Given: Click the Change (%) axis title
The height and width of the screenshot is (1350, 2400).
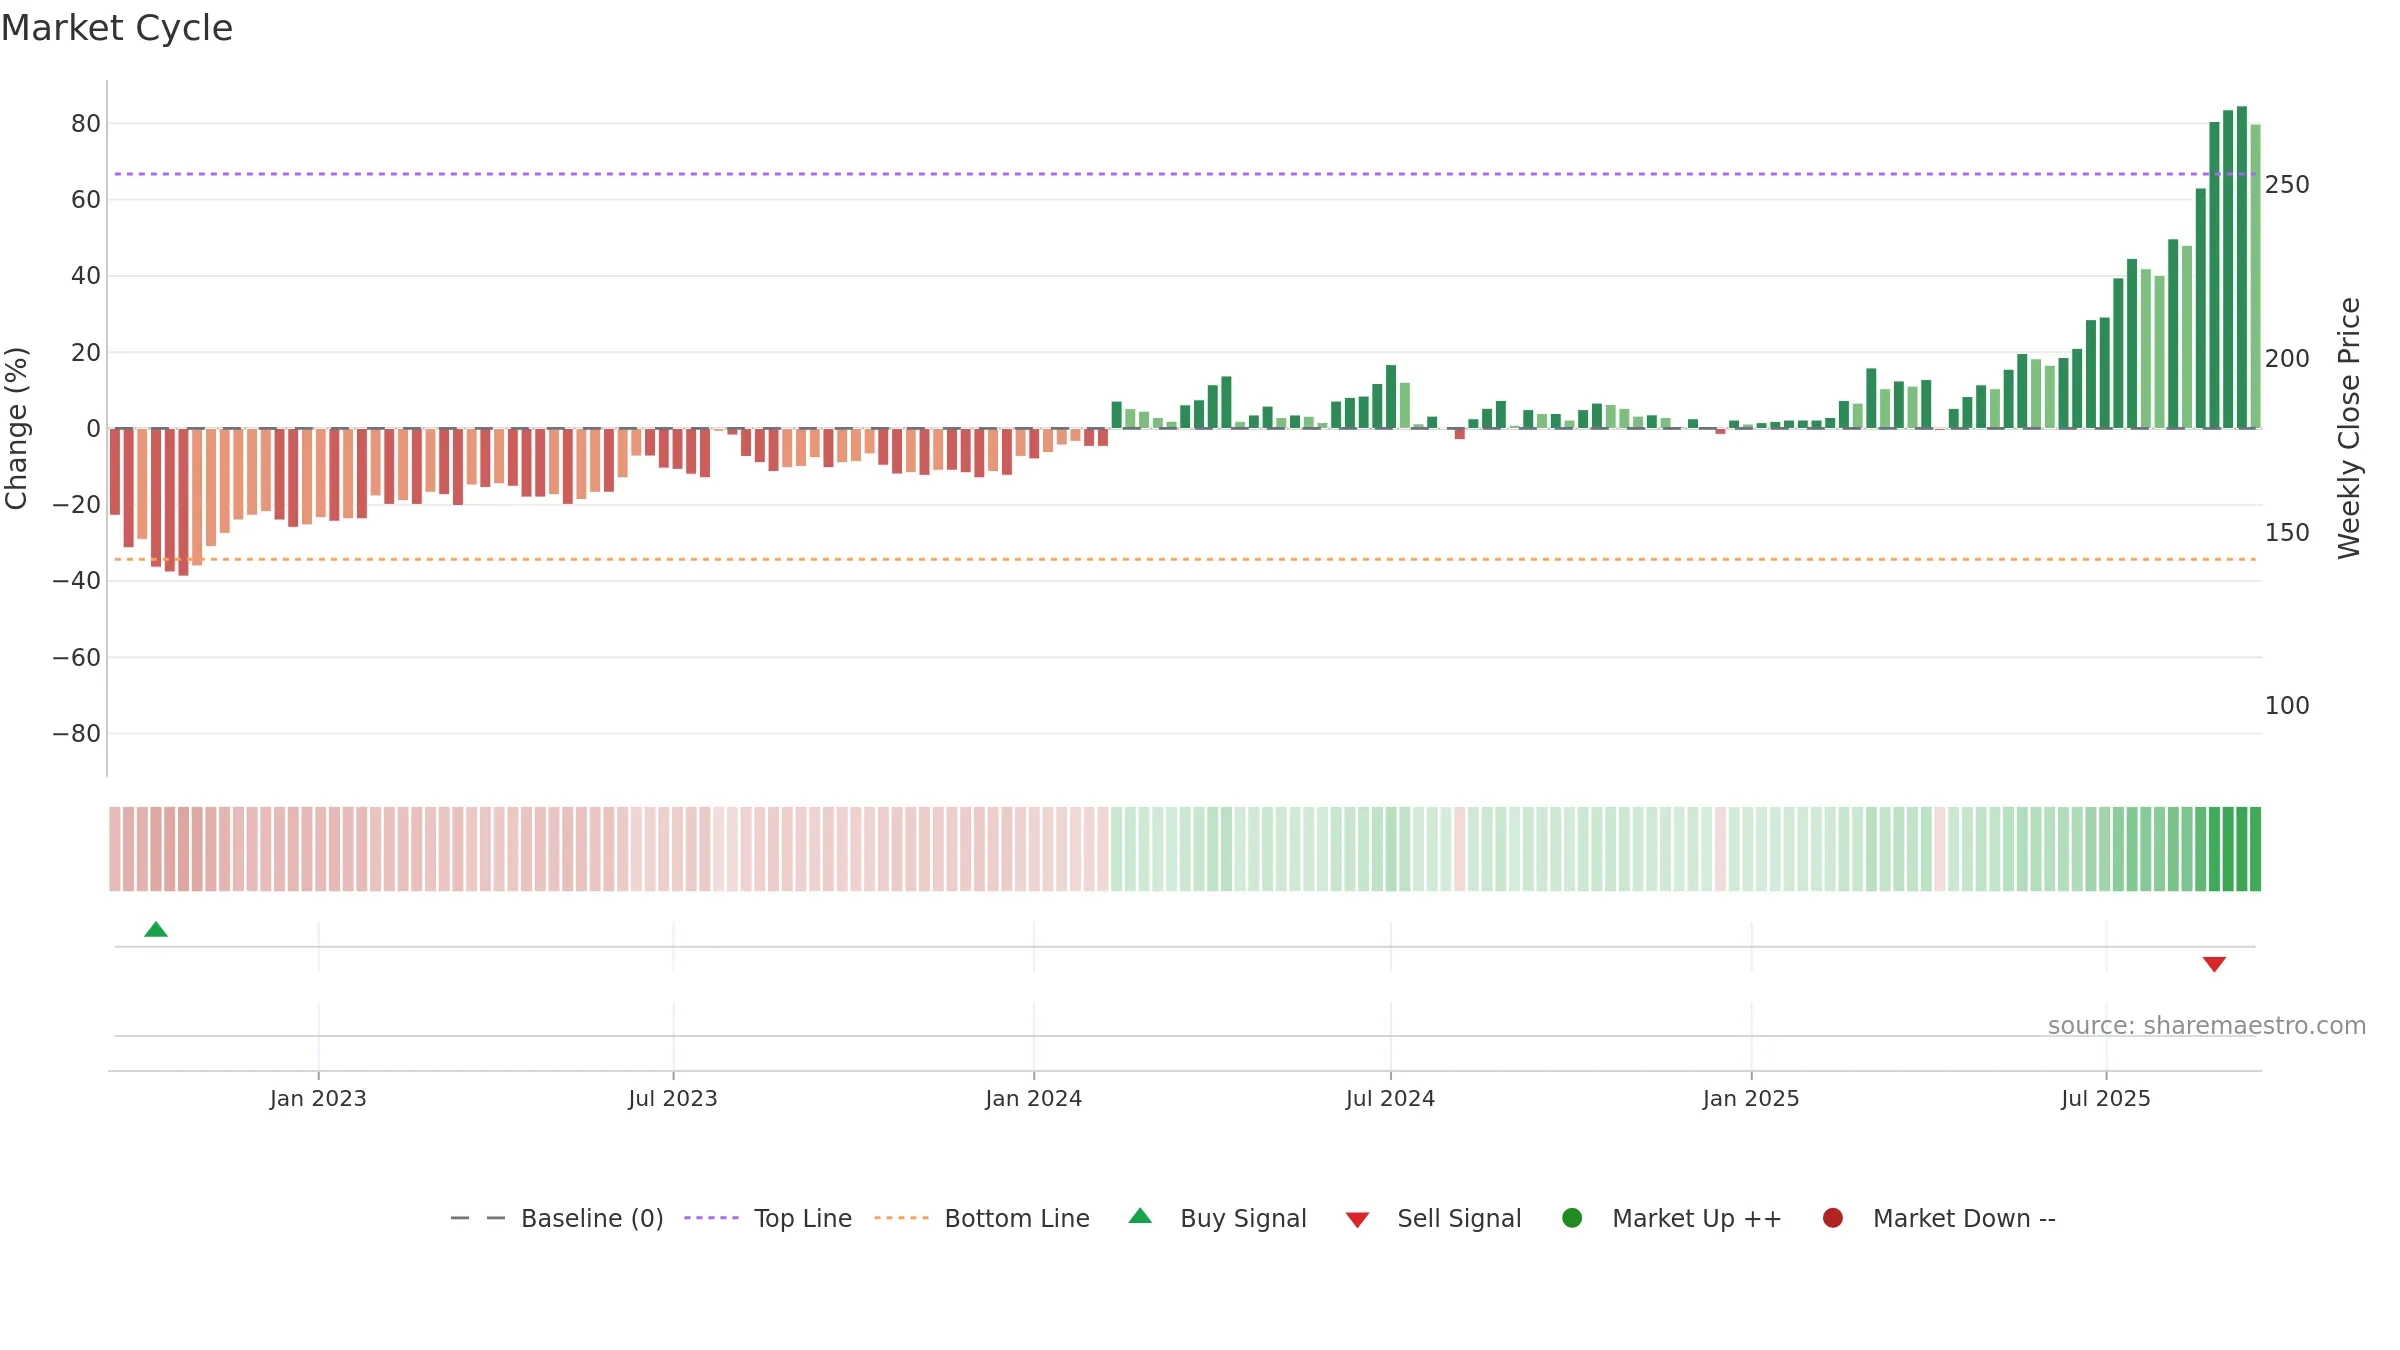Looking at the screenshot, I should pyautogui.click(x=16, y=428).
